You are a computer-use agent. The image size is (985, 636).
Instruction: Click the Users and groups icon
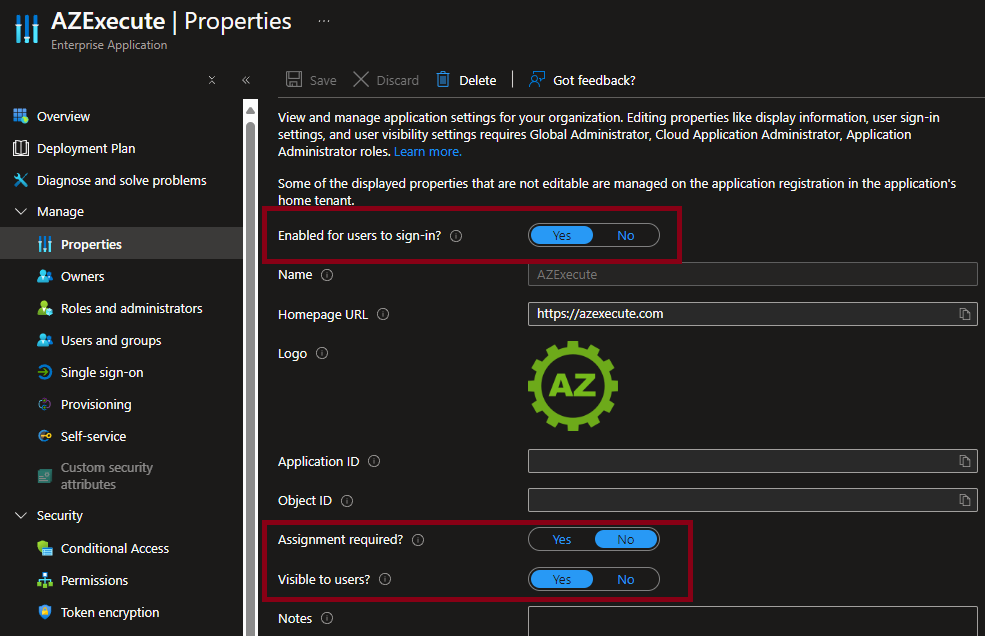[x=45, y=341]
